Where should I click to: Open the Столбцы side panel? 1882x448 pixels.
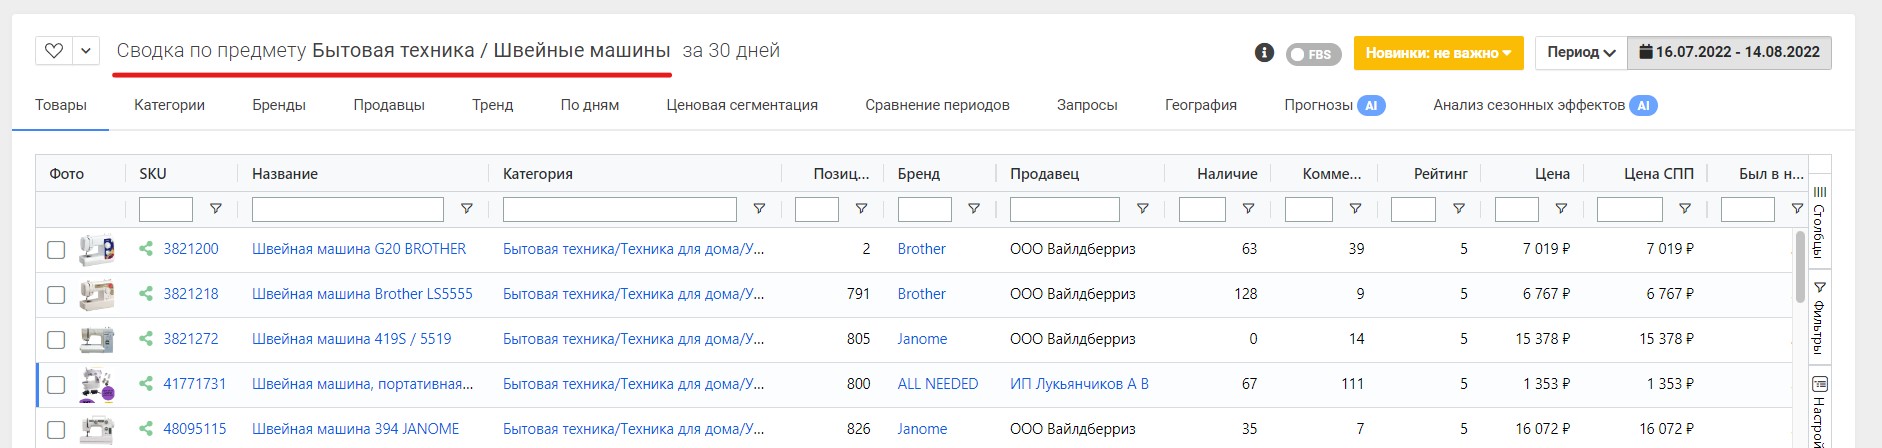pos(1819,222)
